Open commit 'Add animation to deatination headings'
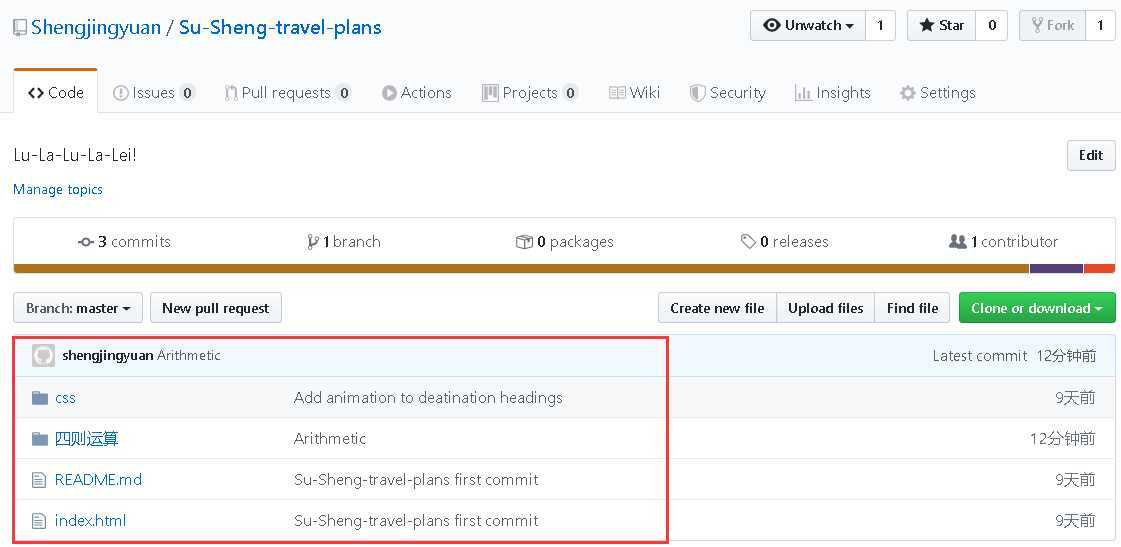The width and height of the screenshot is (1121, 547). coord(428,398)
